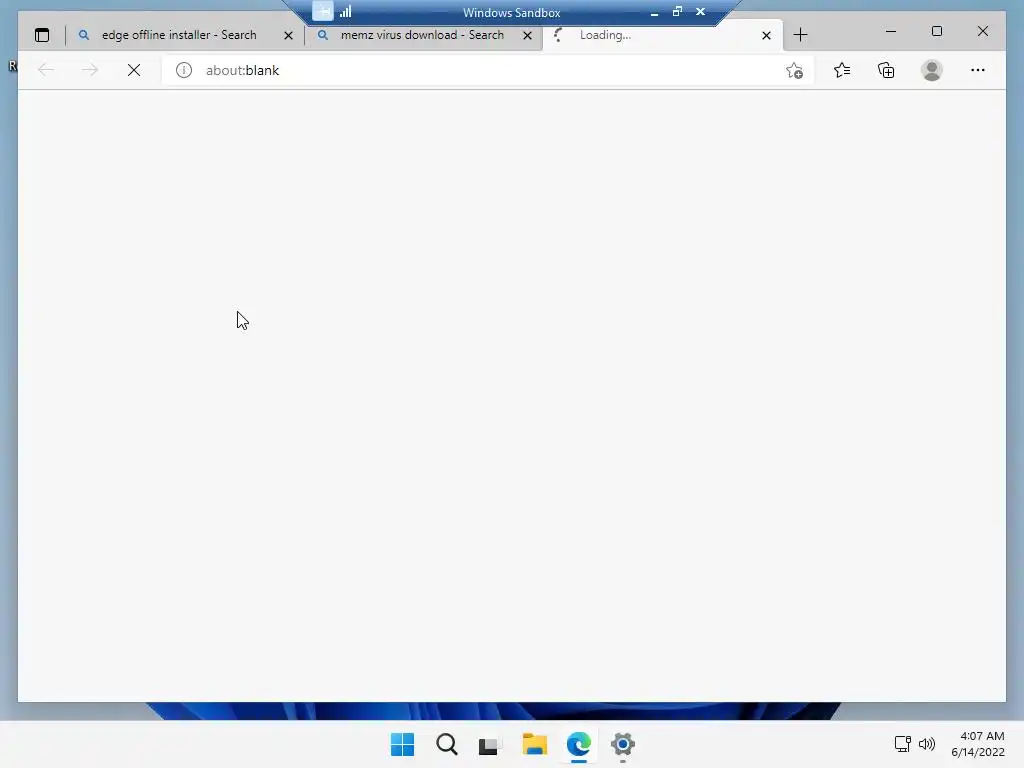The width and height of the screenshot is (1024, 768).
Task: Click the Sandbox pin icon
Action: click(323, 11)
